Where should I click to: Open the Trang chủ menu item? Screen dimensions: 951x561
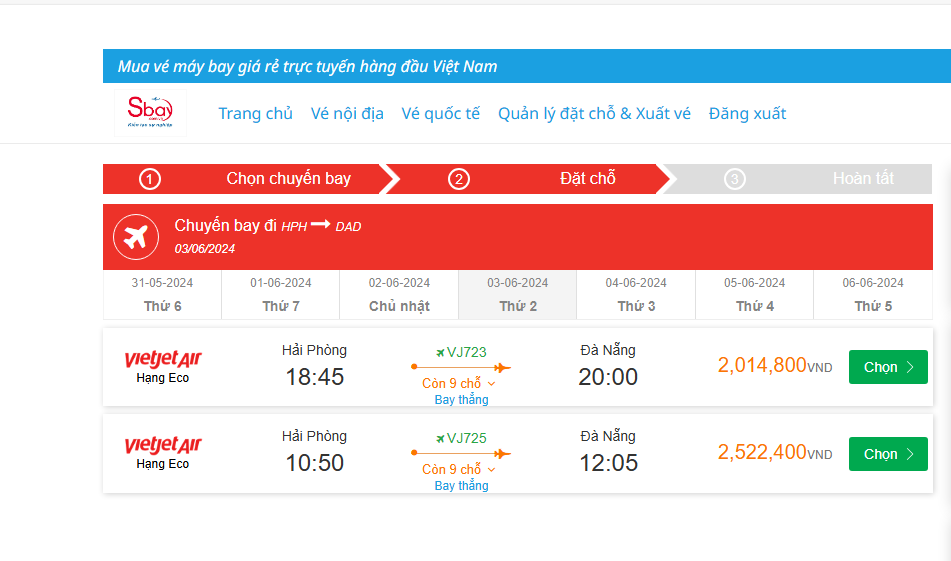[255, 114]
